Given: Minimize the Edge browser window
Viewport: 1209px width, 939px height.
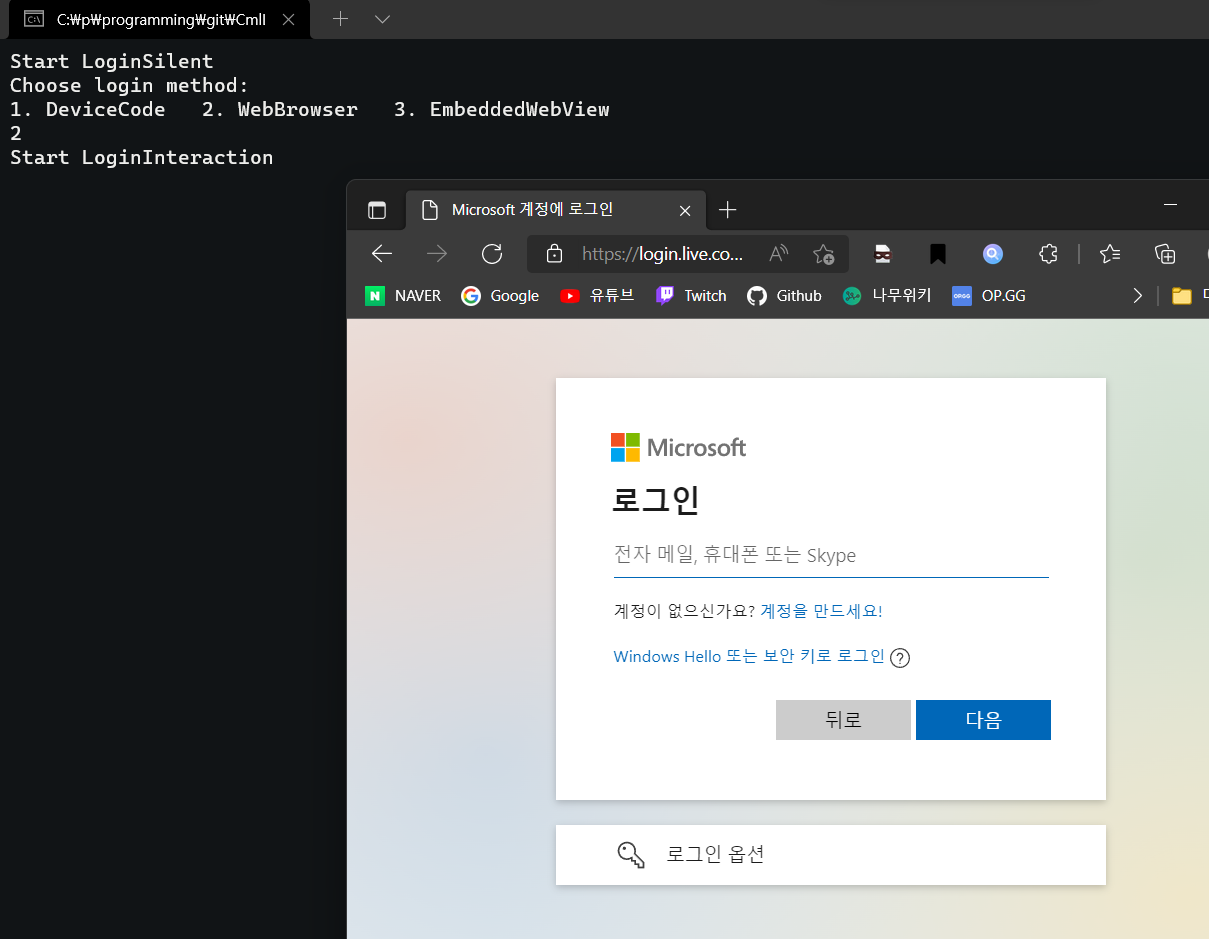Looking at the screenshot, I should pos(1171,205).
